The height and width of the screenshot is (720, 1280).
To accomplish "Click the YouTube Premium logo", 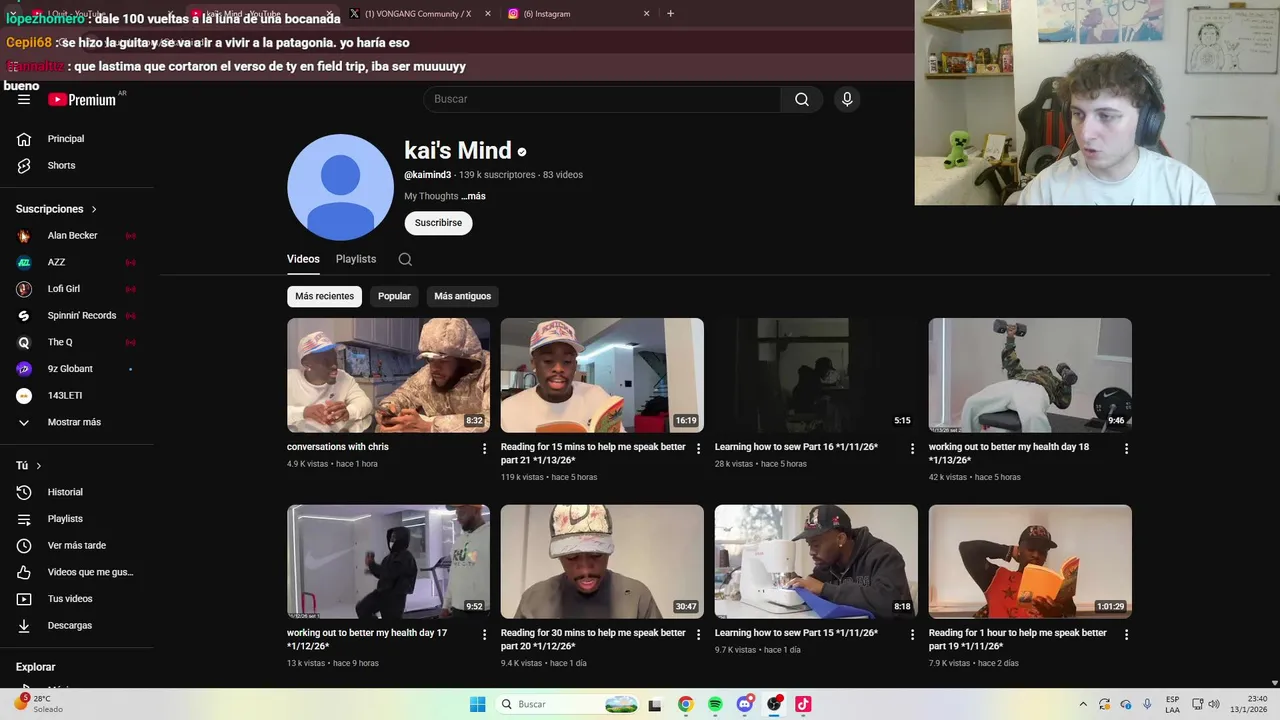I will coord(82,99).
